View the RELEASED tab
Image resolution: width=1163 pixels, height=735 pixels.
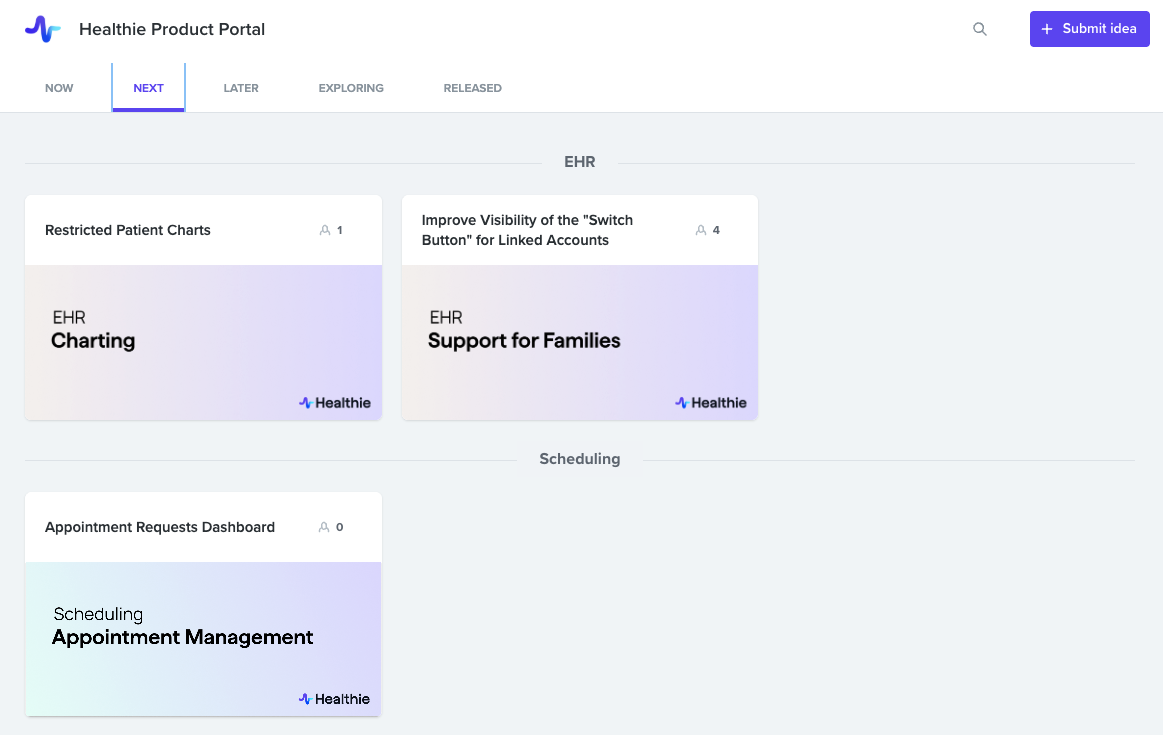[x=472, y=88]
